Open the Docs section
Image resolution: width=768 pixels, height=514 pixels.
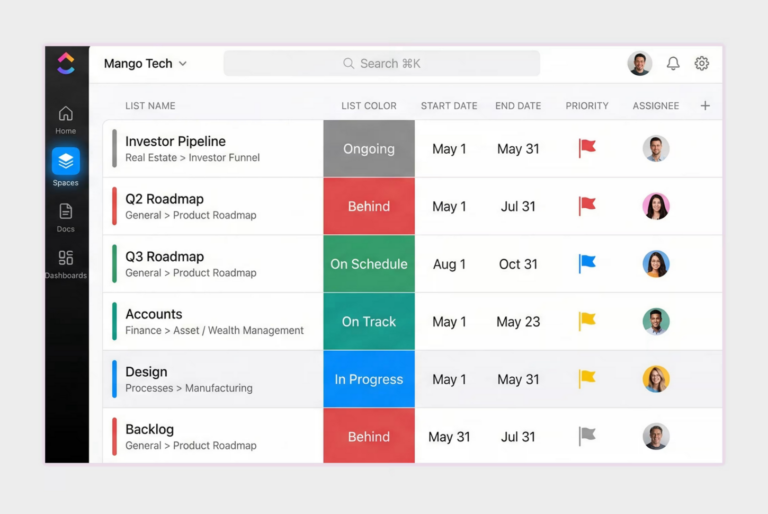pyautogui.click(x=66, y=218)
